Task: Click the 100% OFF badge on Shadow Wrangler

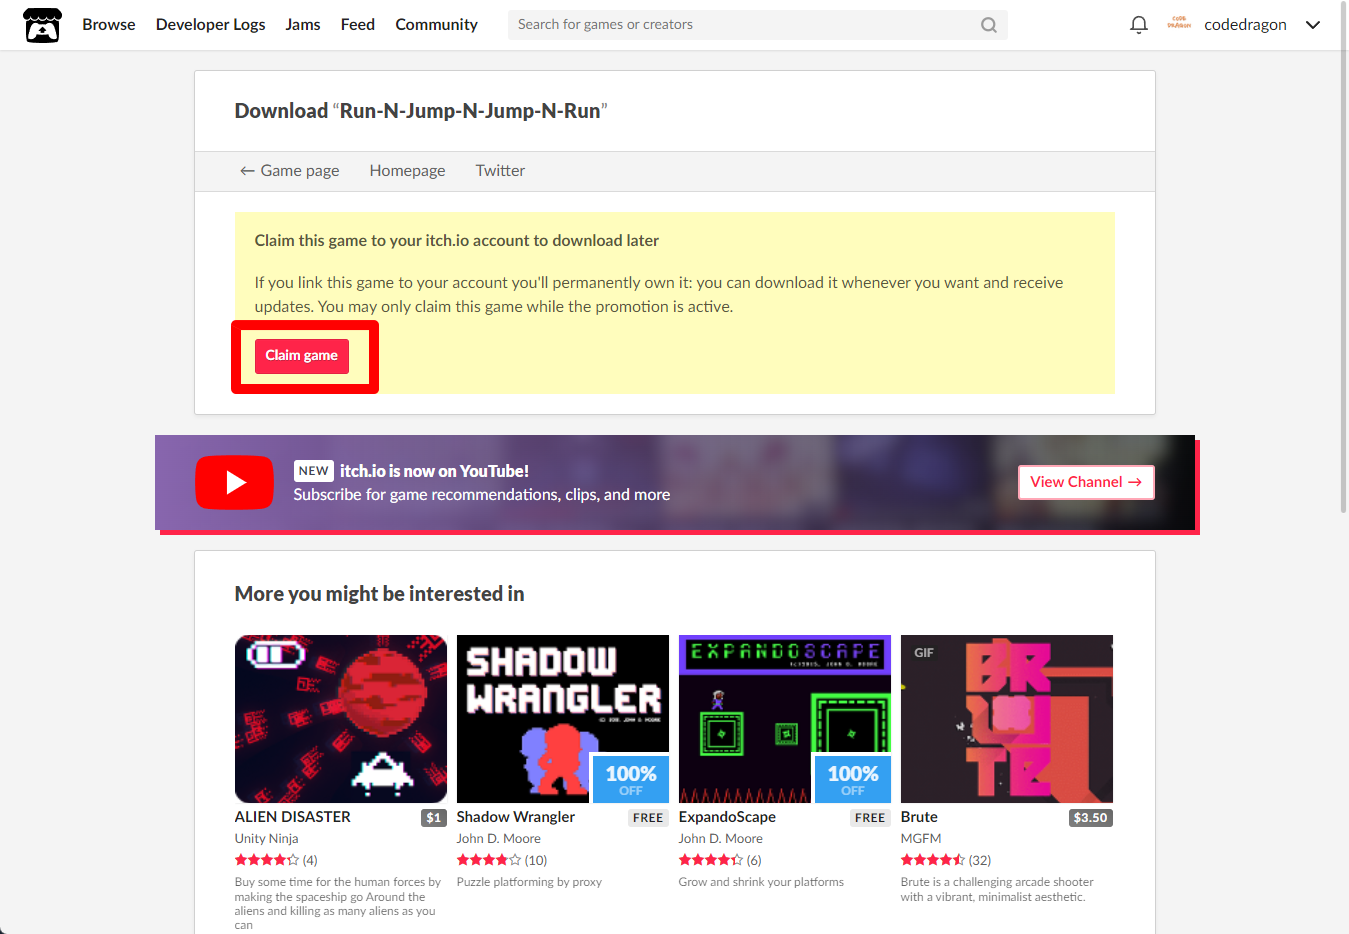Action: [x=631, y=779]
